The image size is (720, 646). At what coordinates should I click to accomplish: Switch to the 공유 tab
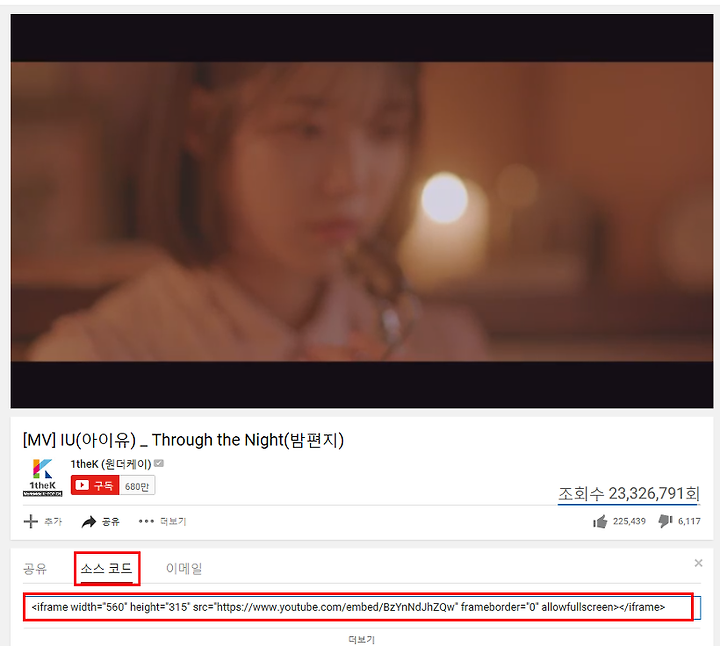[35, 568]
